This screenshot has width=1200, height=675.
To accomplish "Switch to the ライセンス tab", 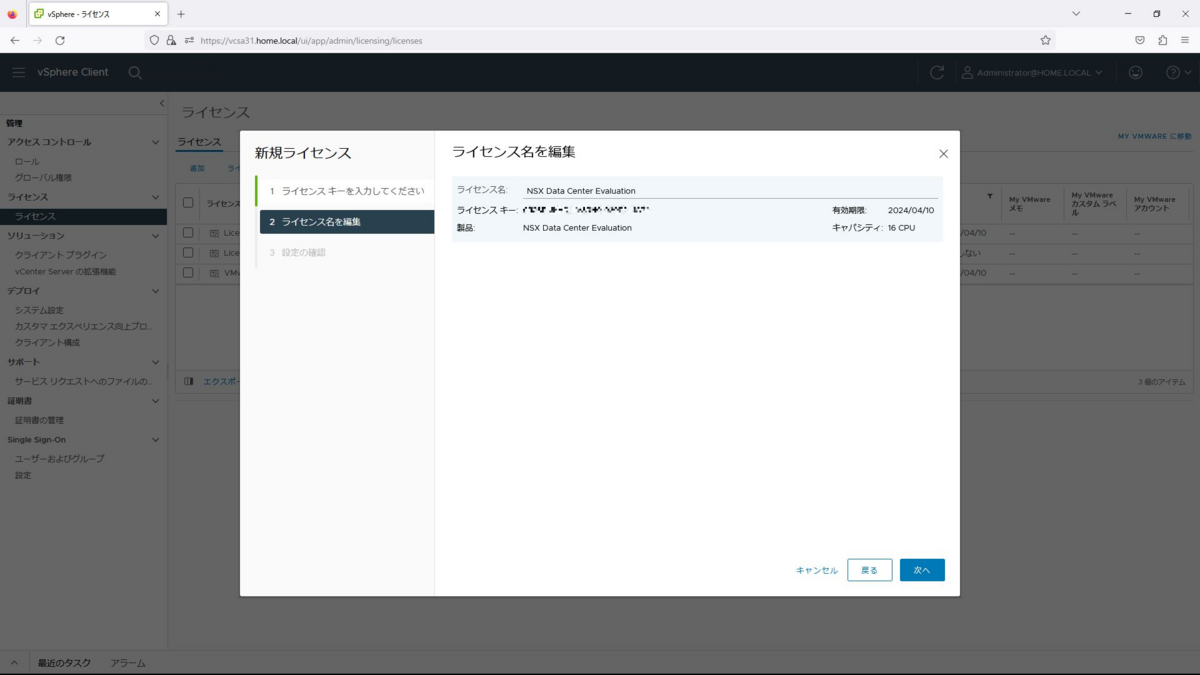I will click(199, 142).
